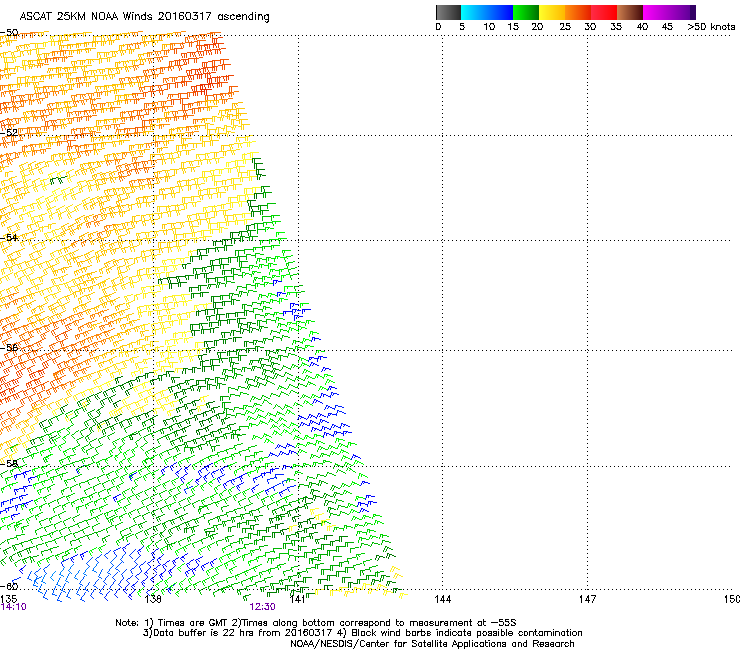The width and height of the screenshot is (740, 650).
Task: Click the longitude label 147
Action: tap(587, 599)
